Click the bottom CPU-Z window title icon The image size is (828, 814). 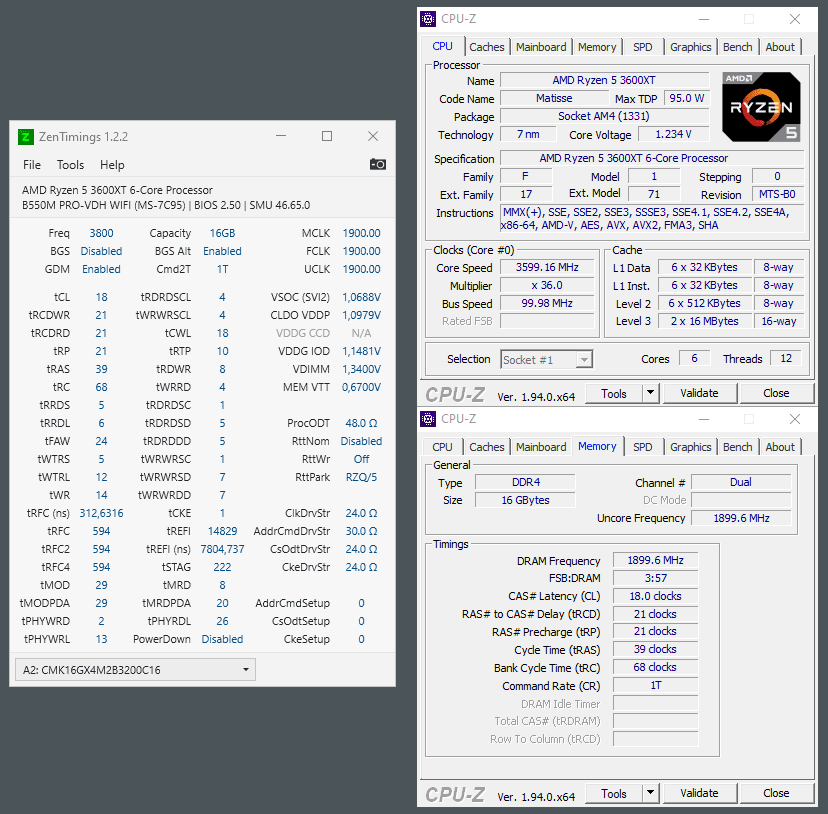pyautogui.click(x=428, y=419)
